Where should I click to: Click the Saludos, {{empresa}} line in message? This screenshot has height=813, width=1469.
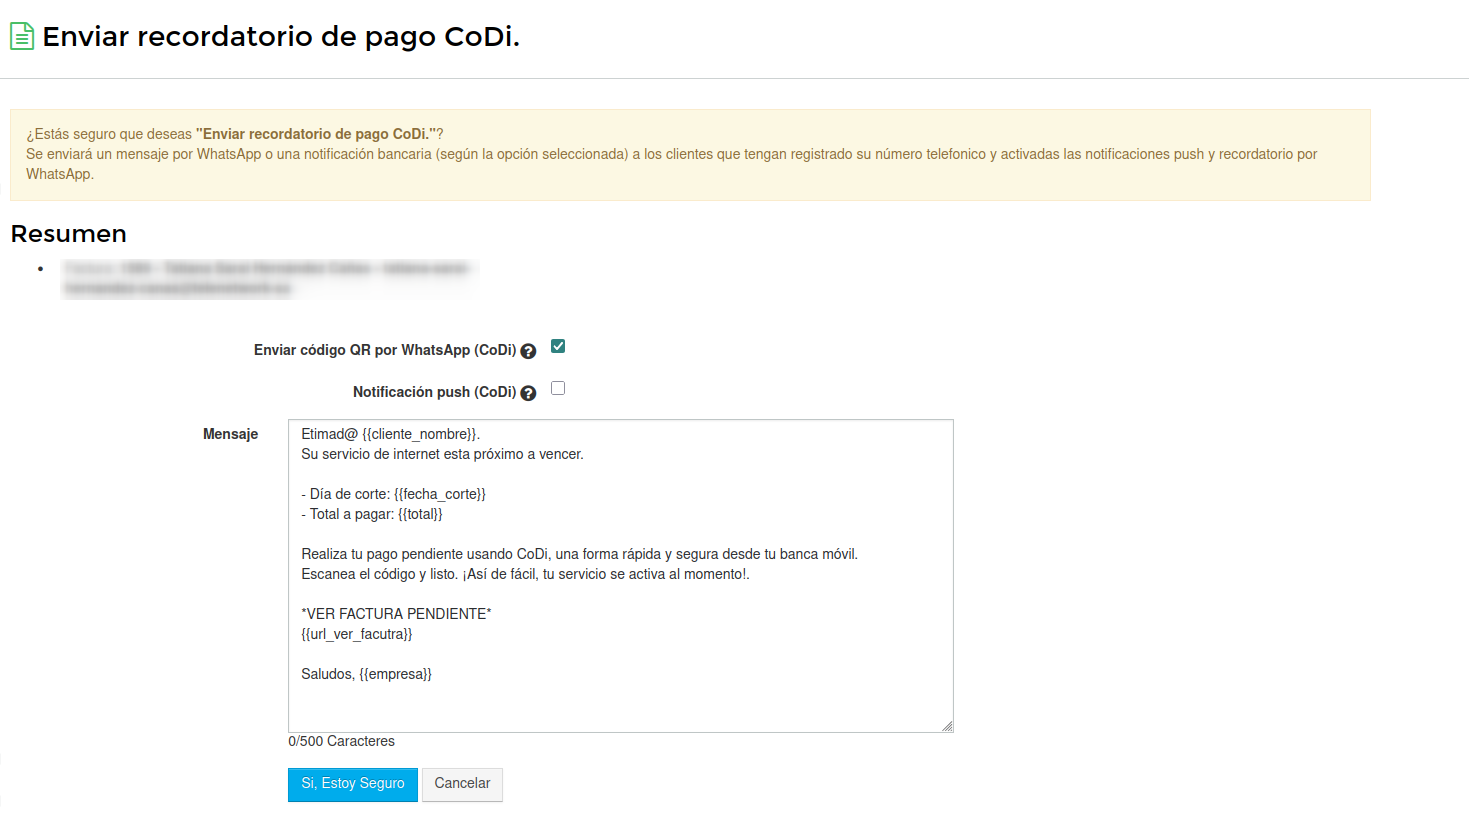pos(366,674)
